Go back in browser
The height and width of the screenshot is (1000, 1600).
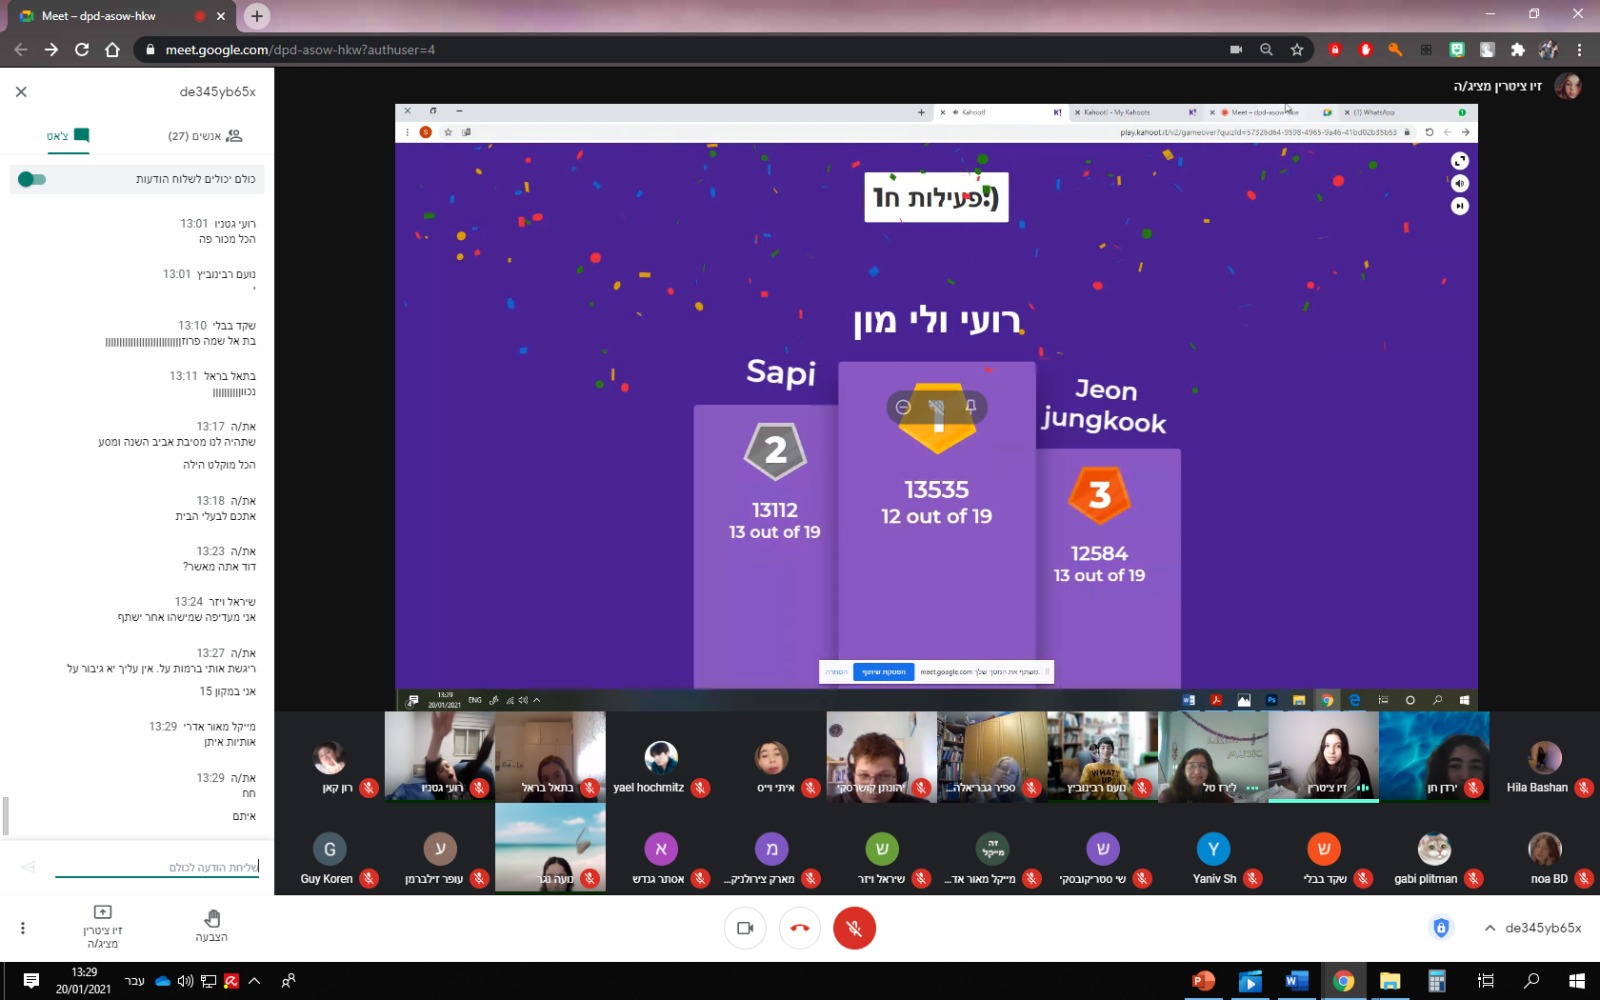click(x=21, y=49)
